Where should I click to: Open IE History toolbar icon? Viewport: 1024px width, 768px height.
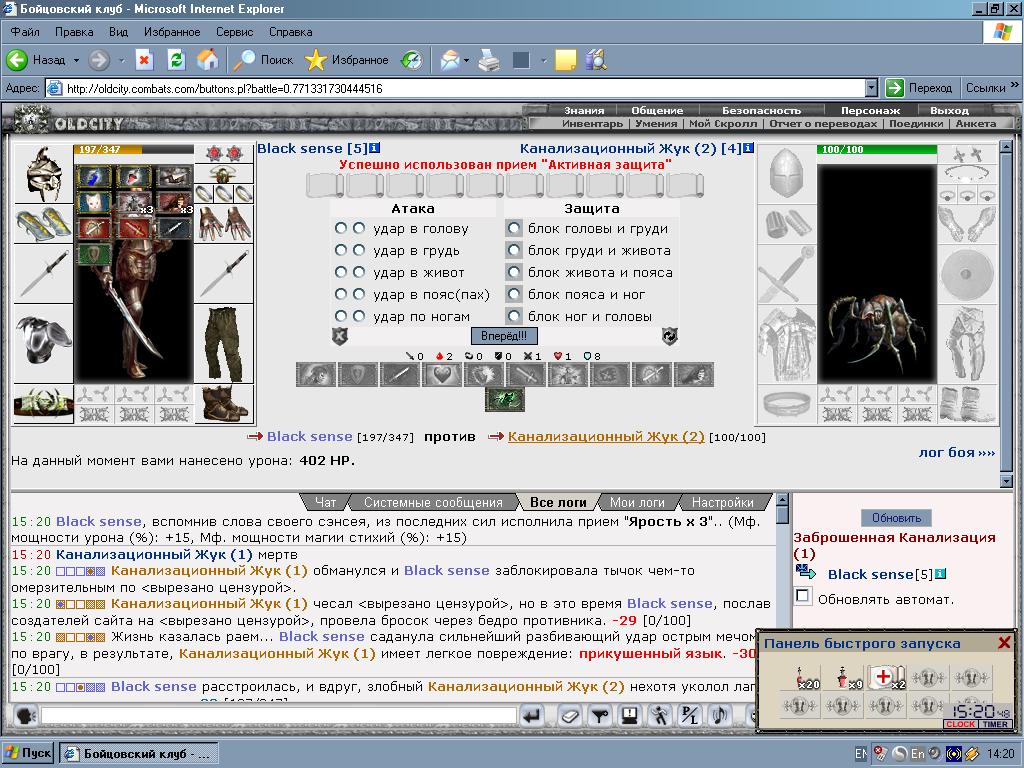pyautogui.click(x=412, y=61)
